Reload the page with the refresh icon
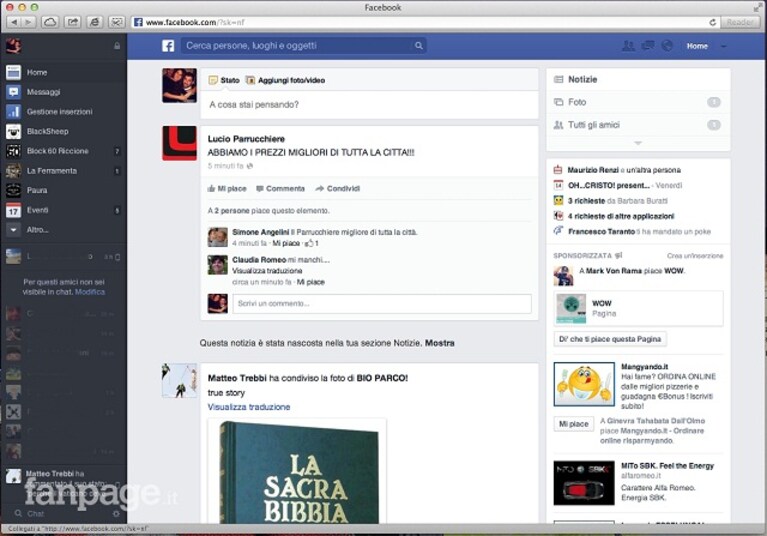 tap(712, 22)
